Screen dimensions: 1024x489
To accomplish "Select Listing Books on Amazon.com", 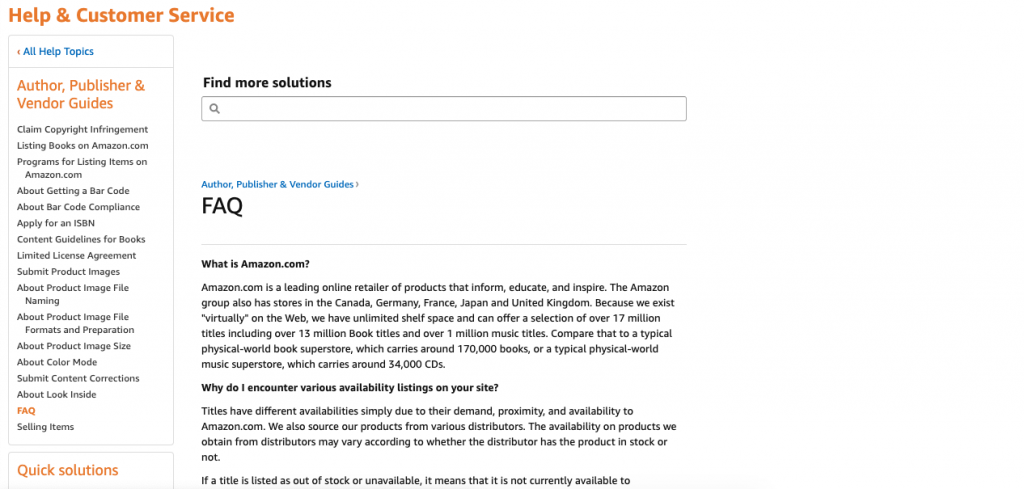I will tap(82, 145).
